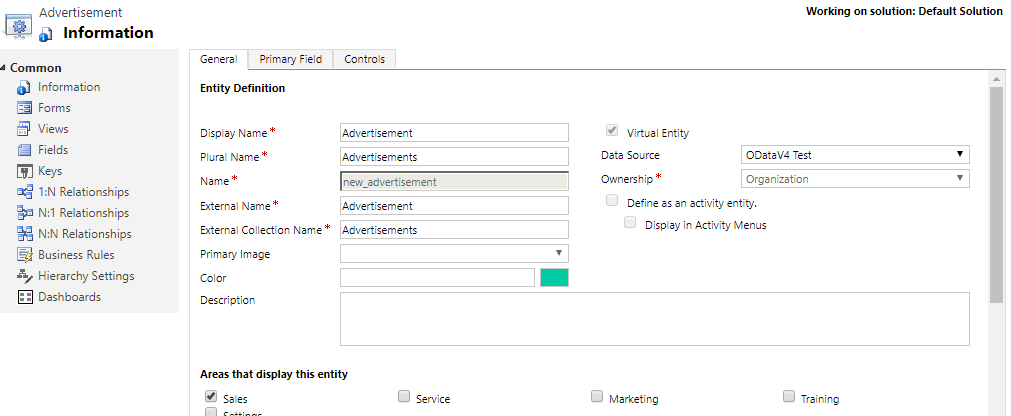
Task: Open Hierarchy Settings
Action: pyautogui.click(x=86, y=276)
